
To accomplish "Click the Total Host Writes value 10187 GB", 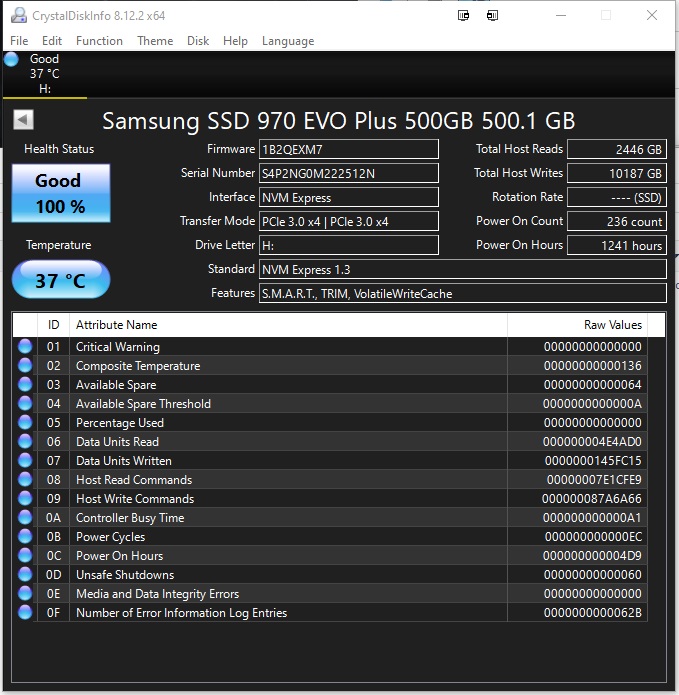I will point(617,173).
